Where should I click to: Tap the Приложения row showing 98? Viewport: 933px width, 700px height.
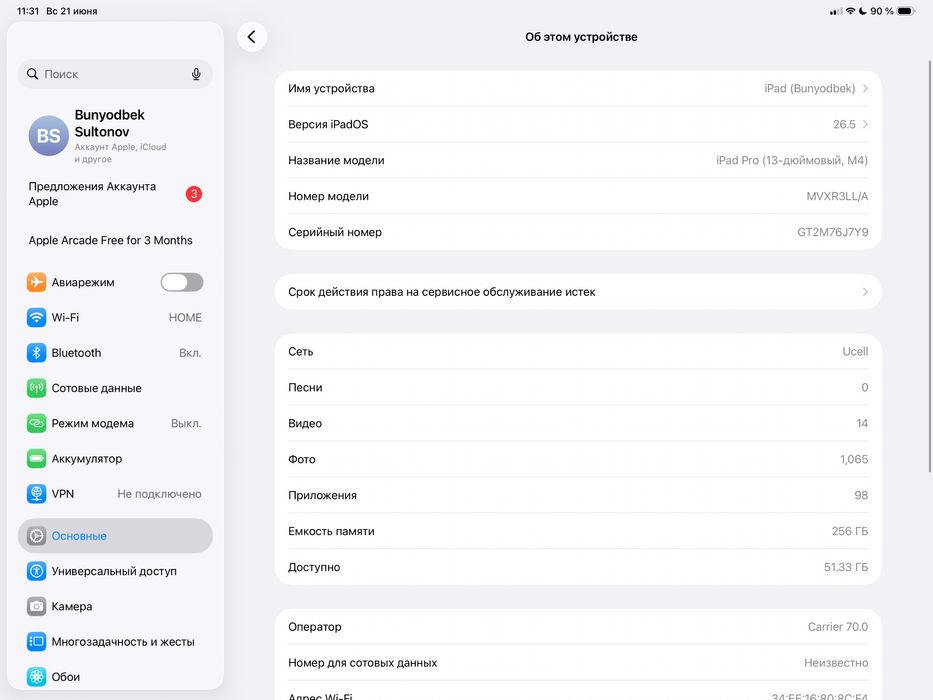click(578, 495)
